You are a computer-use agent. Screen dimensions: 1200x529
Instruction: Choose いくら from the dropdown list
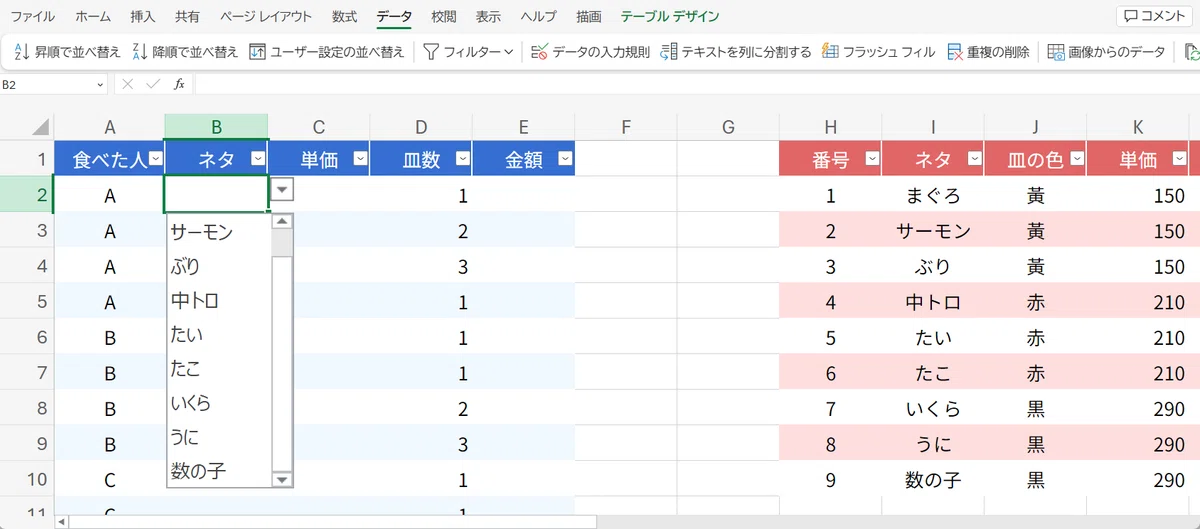click(219, 402)
